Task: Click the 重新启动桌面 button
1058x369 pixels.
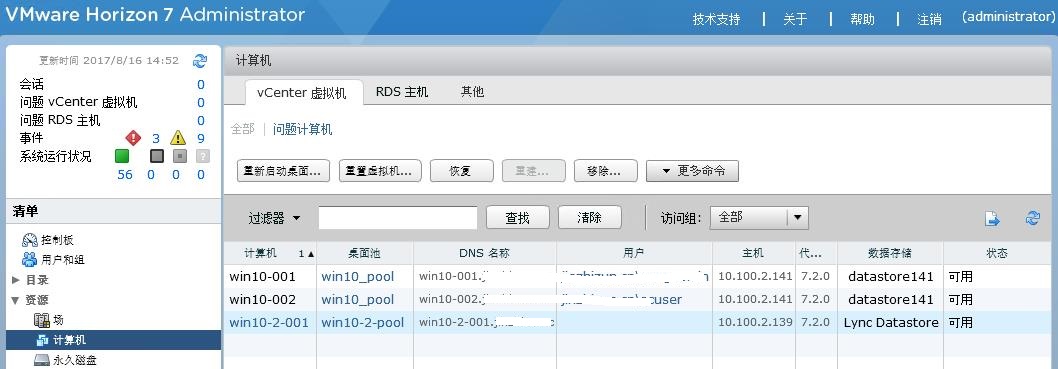Action: tap(283, 171)
